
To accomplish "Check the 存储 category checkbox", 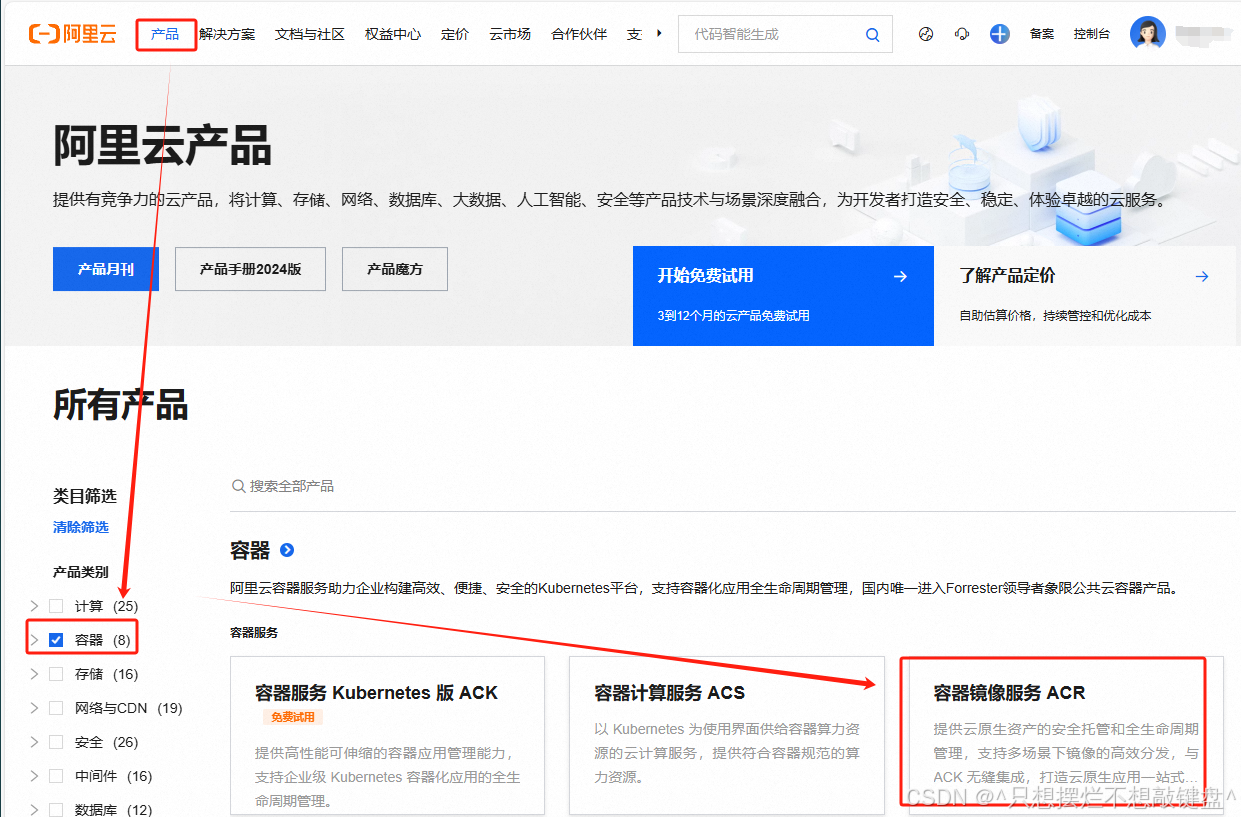I will (56, 674).
